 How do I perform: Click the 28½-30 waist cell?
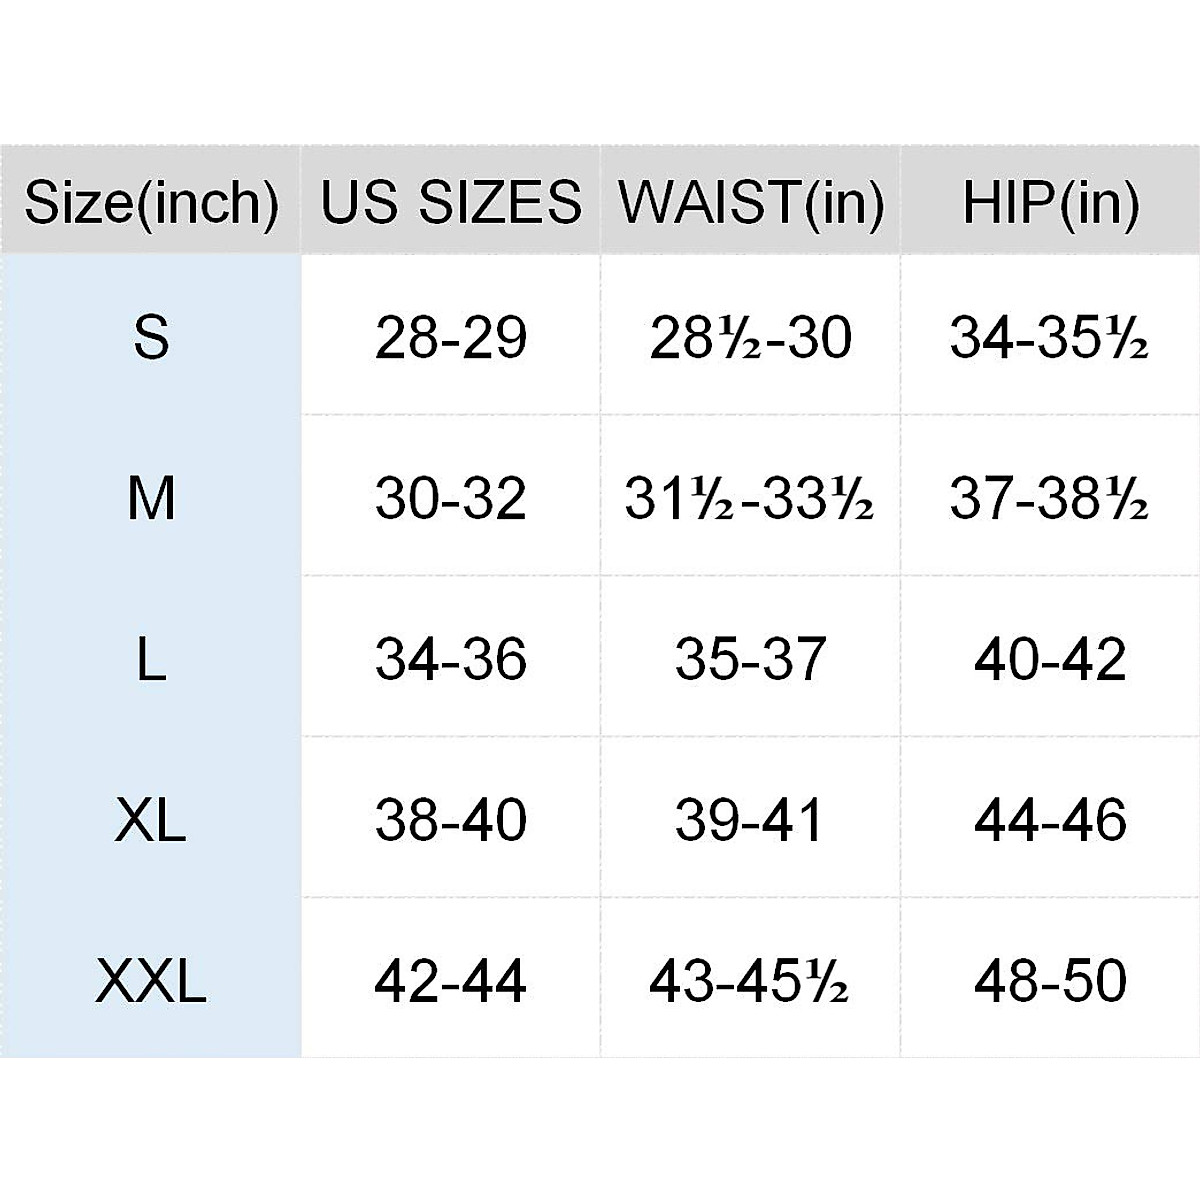pyautogui.click(x=751, y=337)
